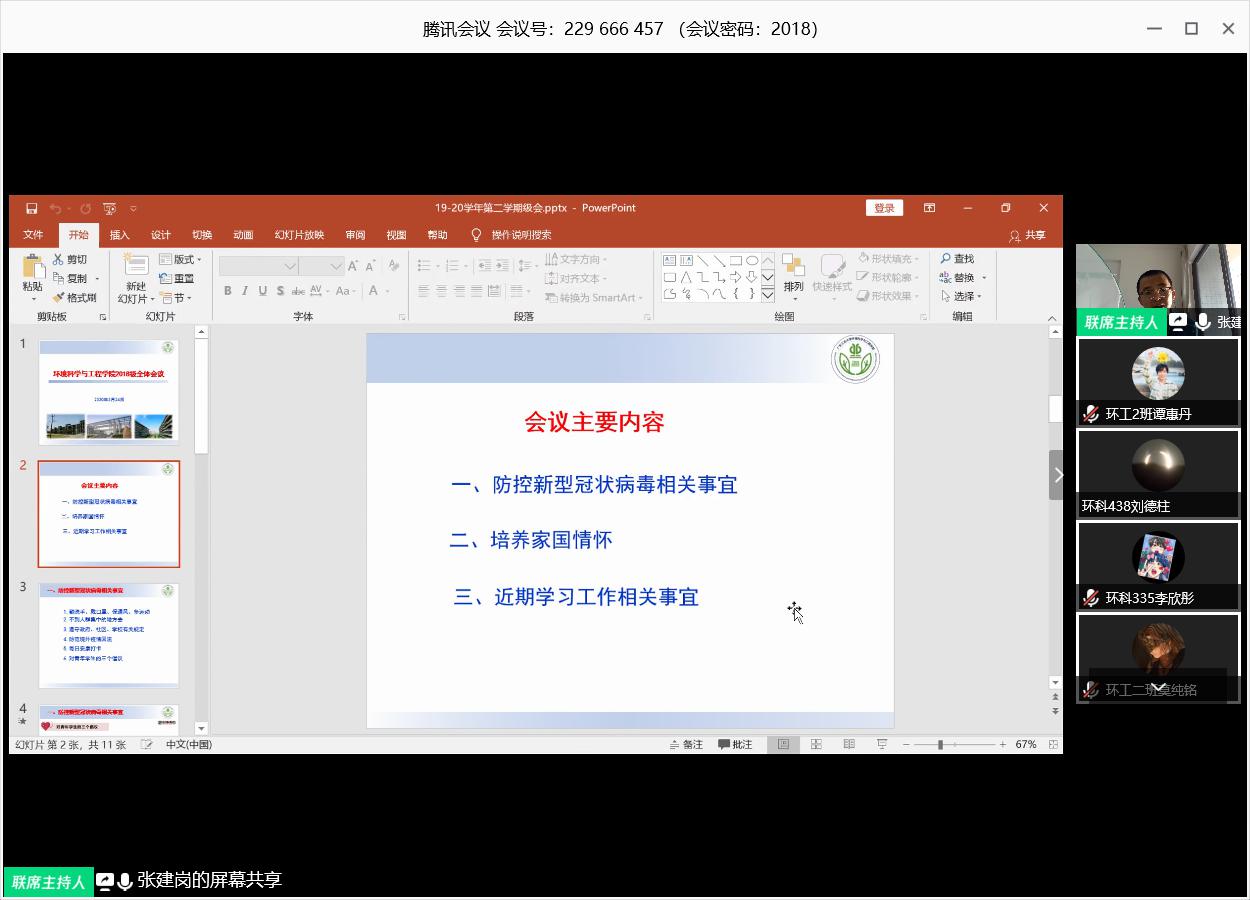Toggle the Notes (备注) pane
1250x900 pixels.
(686, 744)
